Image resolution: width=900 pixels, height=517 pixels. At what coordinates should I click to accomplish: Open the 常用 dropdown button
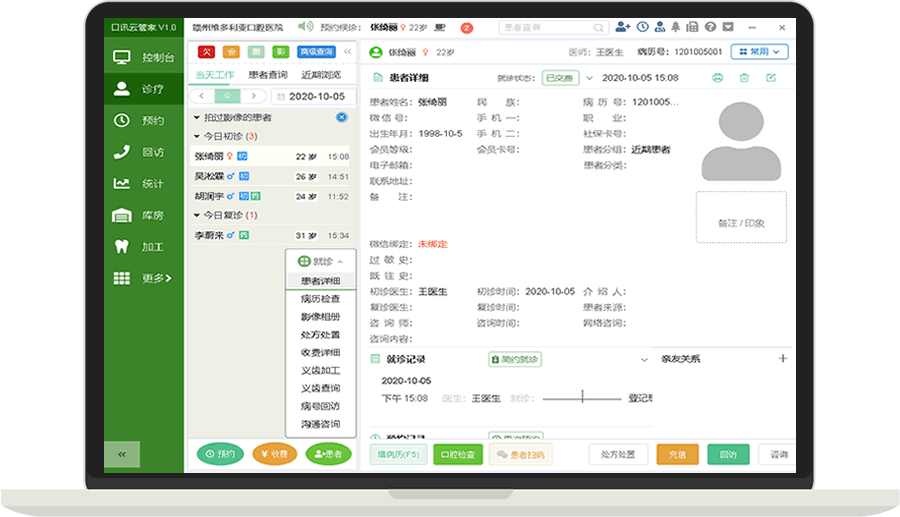[x=760, y=51]
